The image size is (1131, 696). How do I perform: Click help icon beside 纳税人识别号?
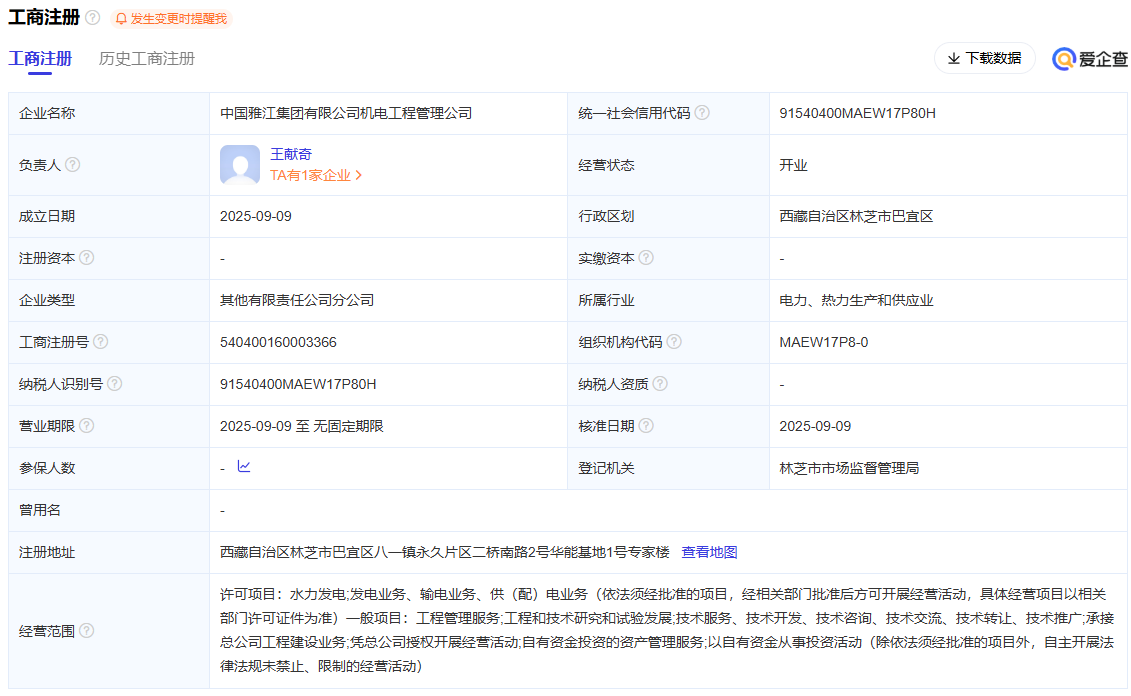click(x=115, y=384)
